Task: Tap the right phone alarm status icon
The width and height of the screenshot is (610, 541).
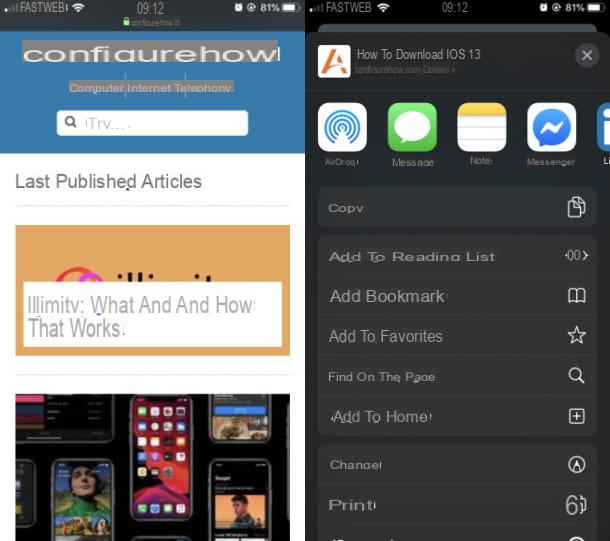Action: [x=543, y=7]
